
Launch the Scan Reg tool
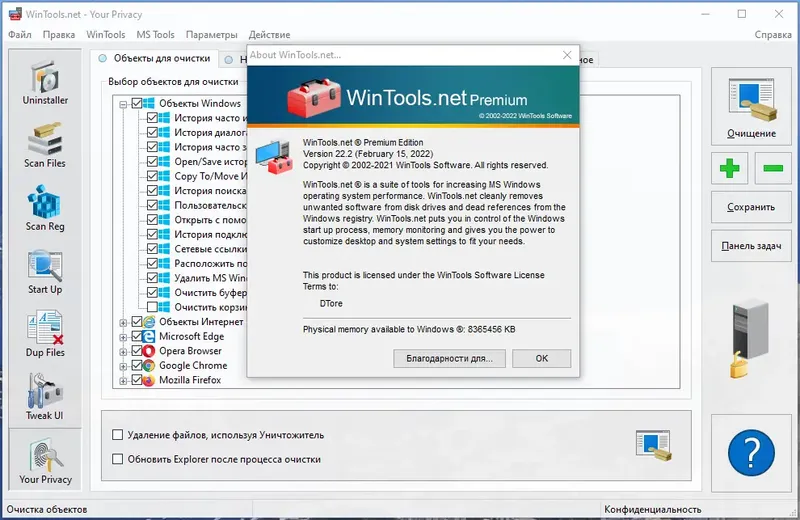coord(45,208)
